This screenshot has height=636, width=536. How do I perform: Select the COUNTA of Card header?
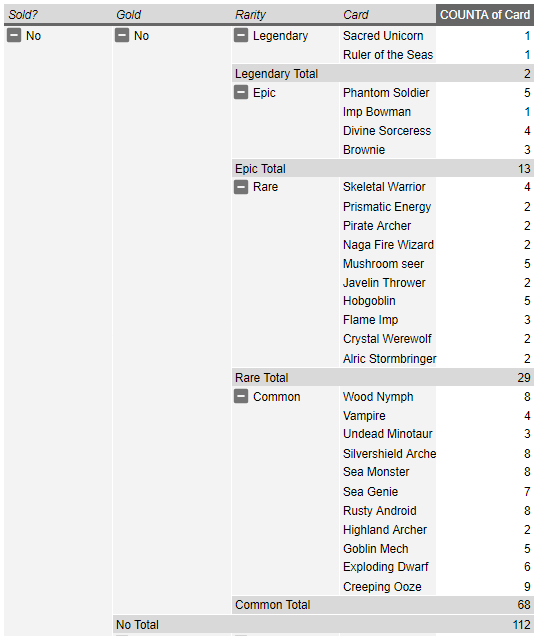pyautogui.click(x=484, y=15)
